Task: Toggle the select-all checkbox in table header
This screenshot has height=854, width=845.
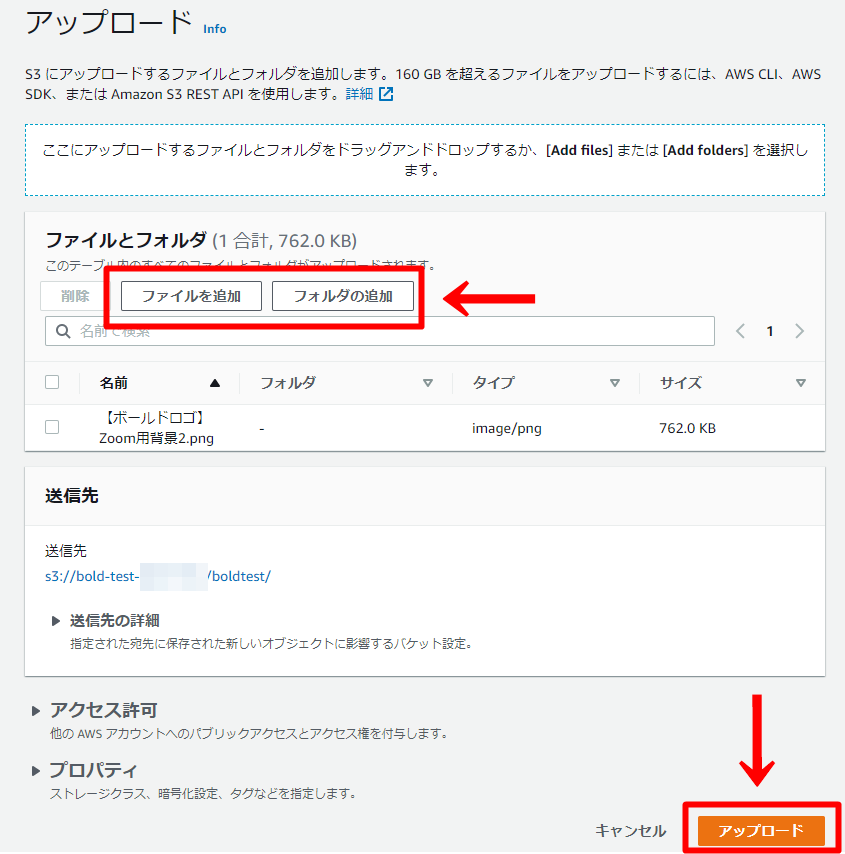Action: tap(52, 382)
